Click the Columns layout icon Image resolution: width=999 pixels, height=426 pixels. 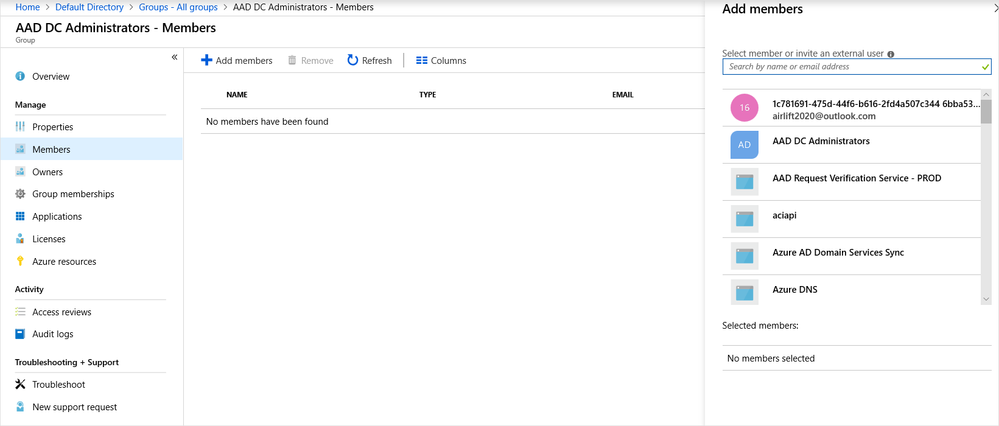point(421,60)
